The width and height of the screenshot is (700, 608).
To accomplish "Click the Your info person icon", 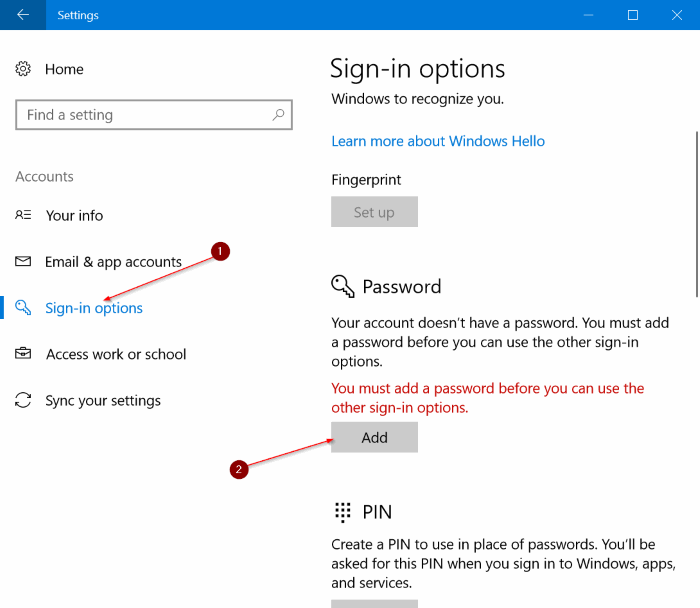I will point(23,215).
